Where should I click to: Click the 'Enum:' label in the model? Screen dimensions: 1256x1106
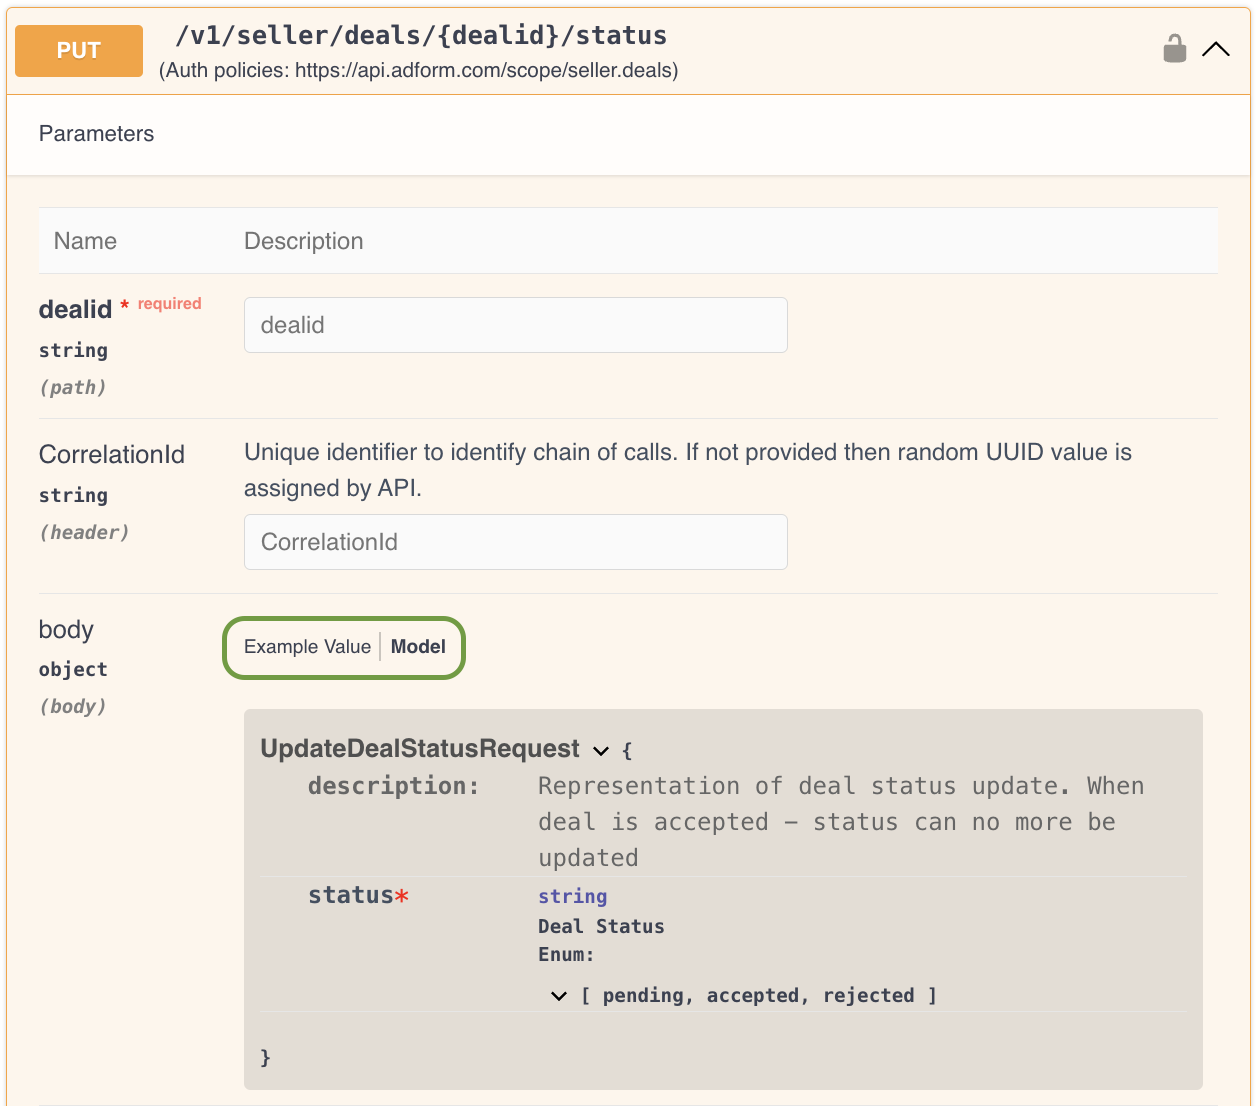[566, 954]
